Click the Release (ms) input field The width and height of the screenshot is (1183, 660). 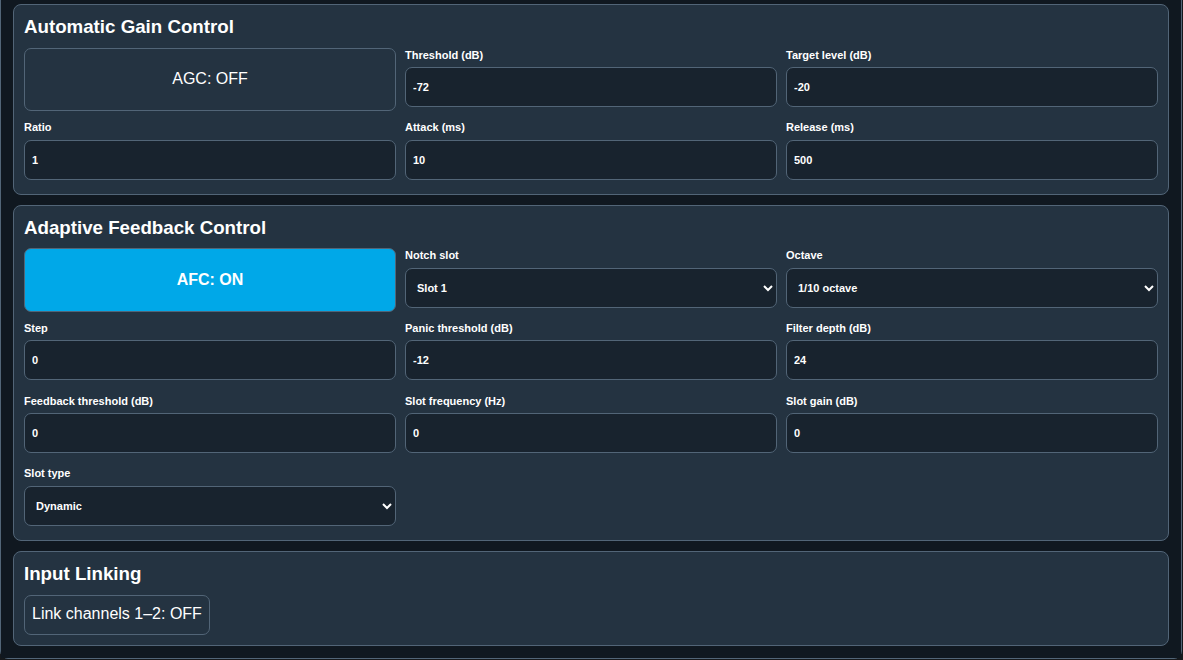972,160
